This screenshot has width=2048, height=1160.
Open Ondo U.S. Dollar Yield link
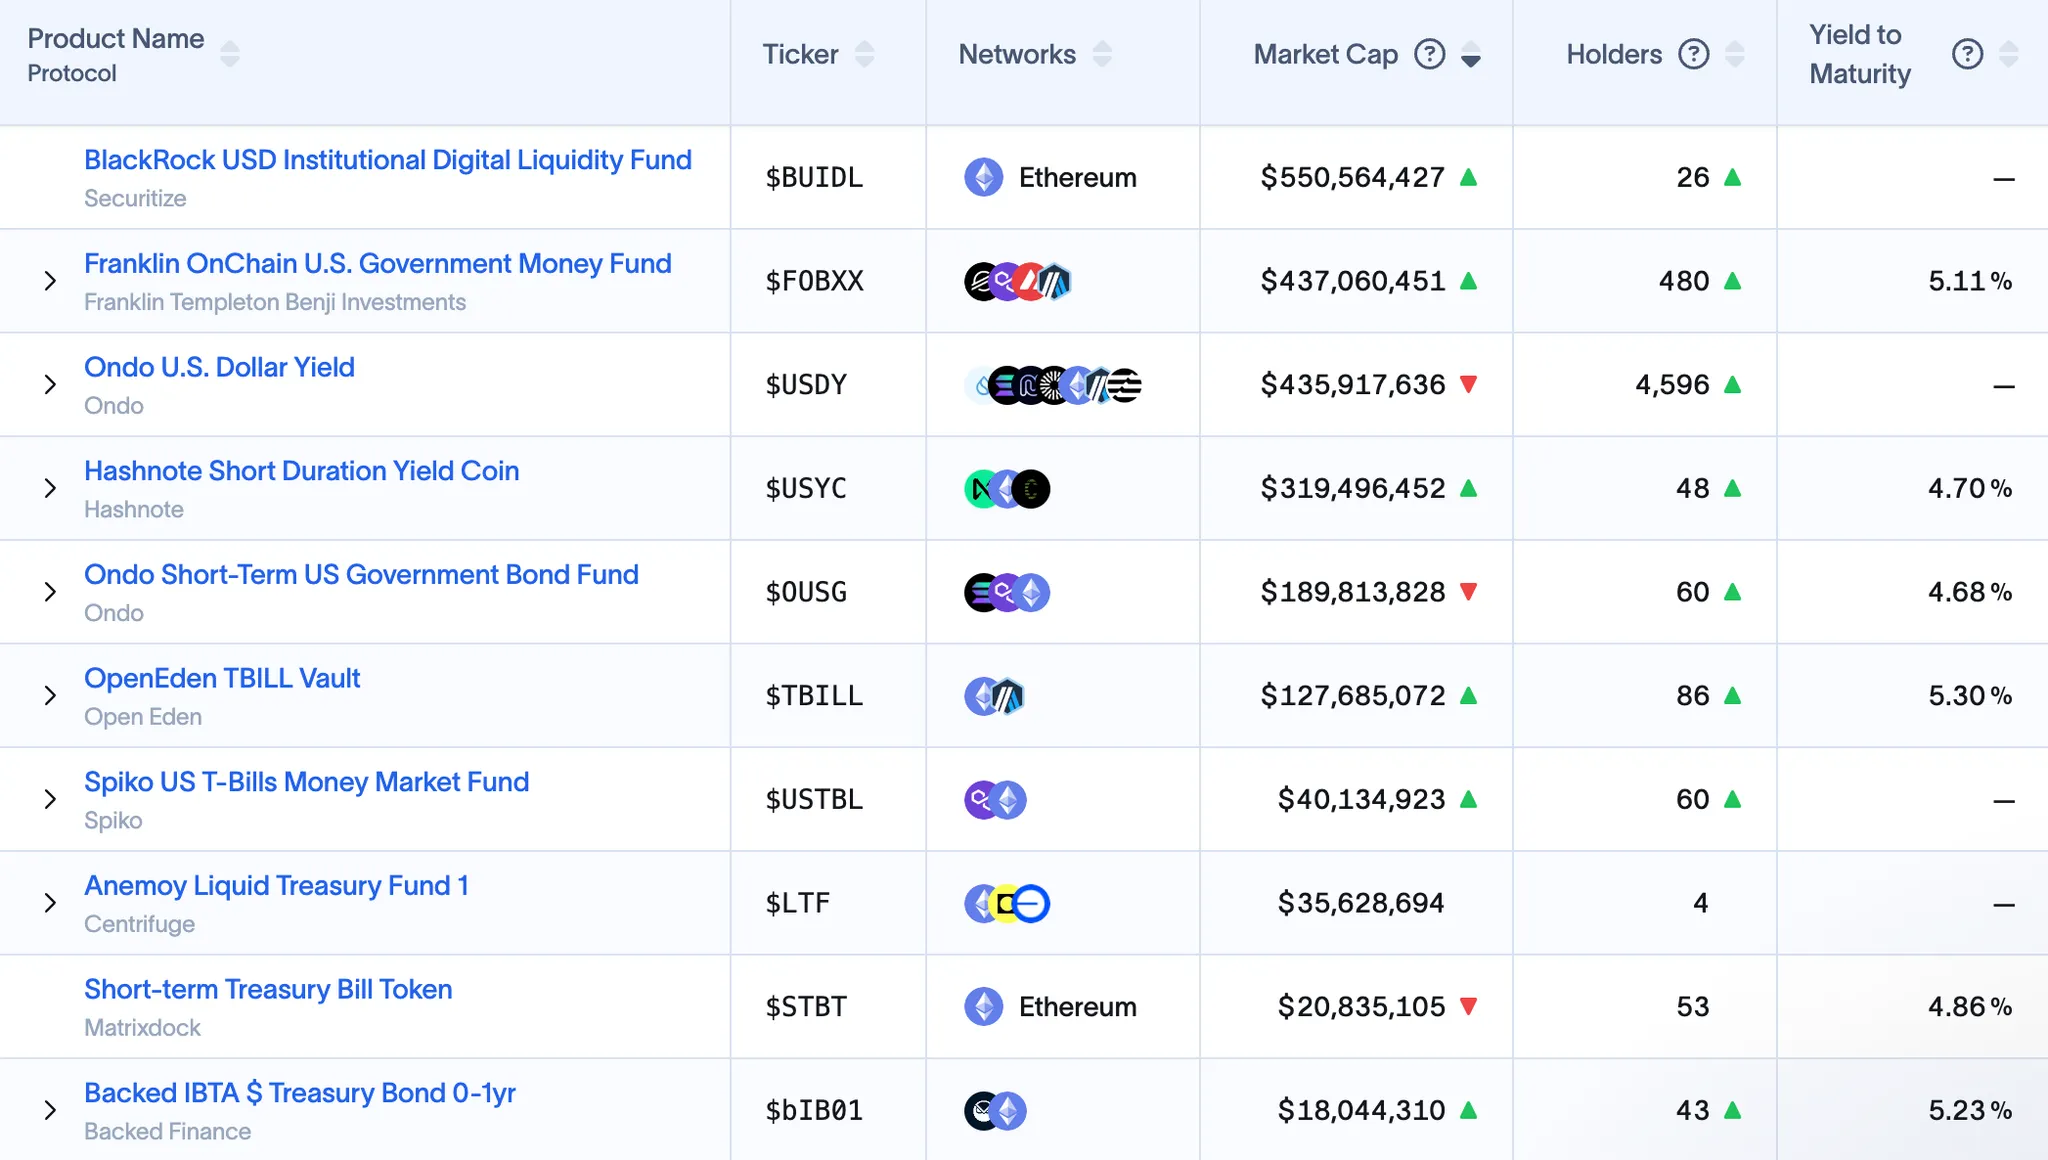[219, 367]
